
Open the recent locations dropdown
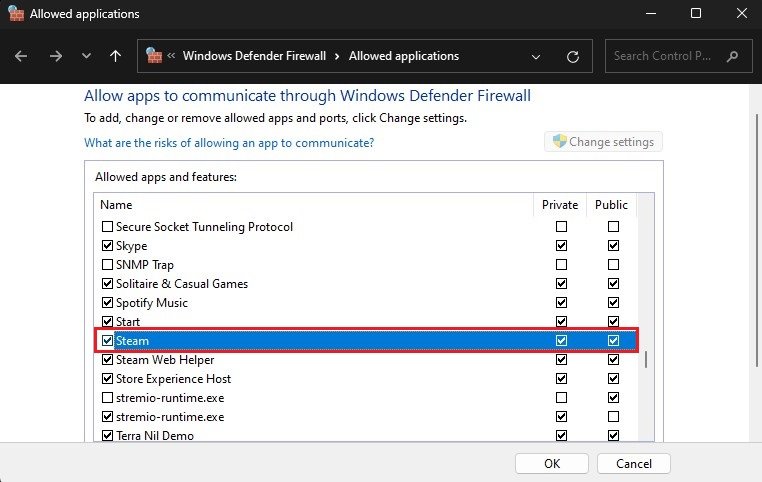click(86, 57)
